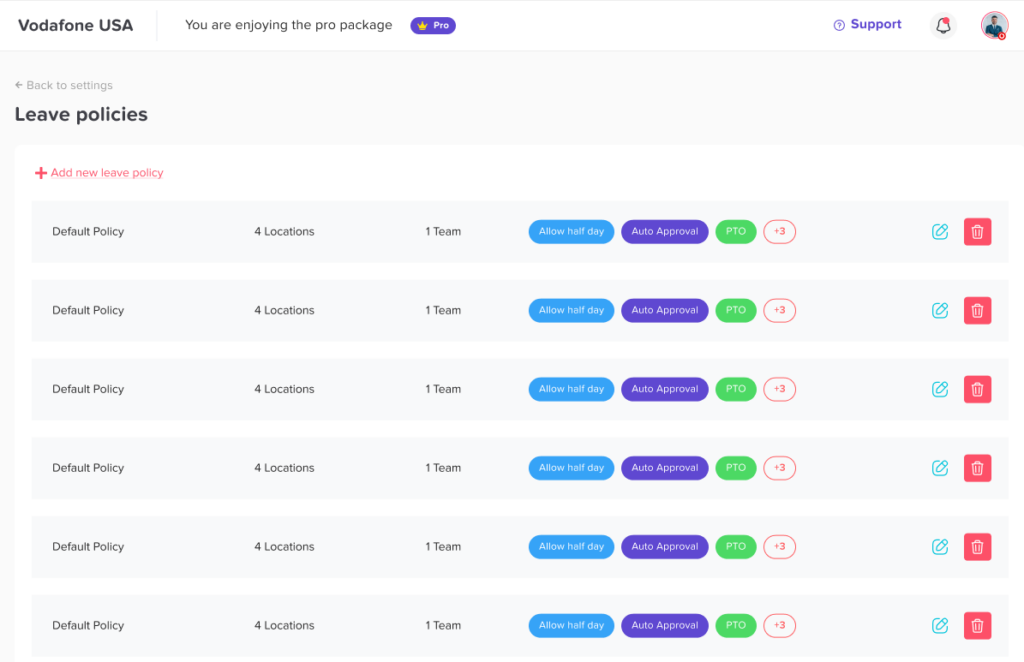Screen dimensions: 1024x662
Task: Delete the second Default Policy row
Action: (977, 310)
